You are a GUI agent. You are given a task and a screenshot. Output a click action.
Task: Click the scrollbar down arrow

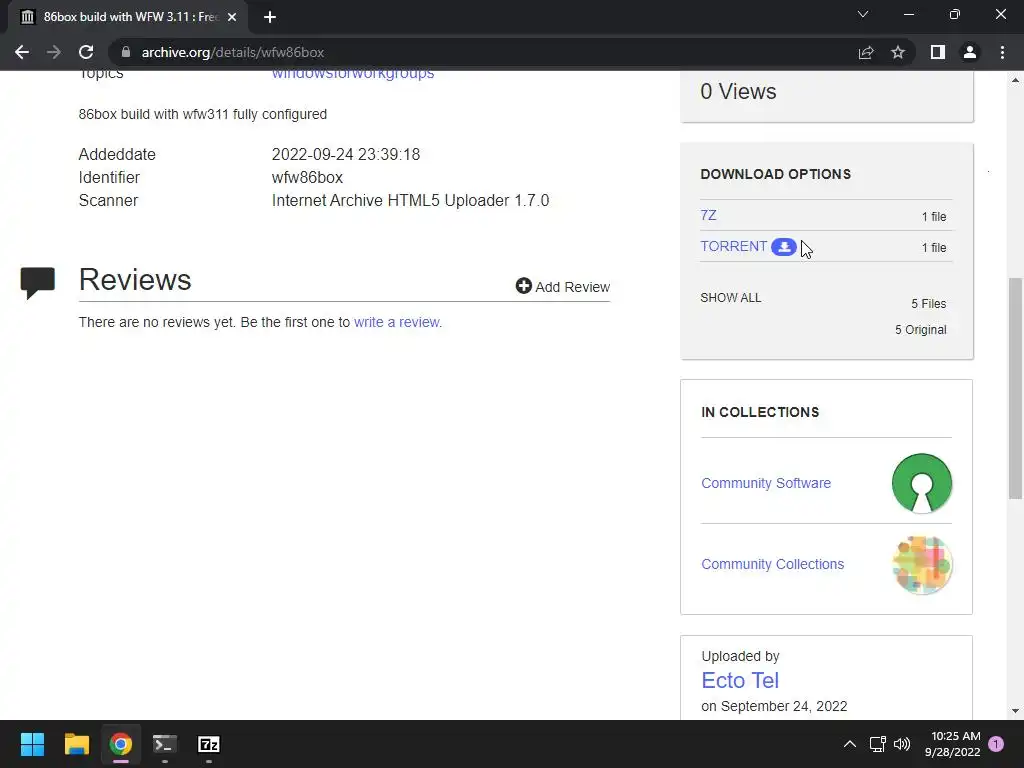coord(1015,711)
